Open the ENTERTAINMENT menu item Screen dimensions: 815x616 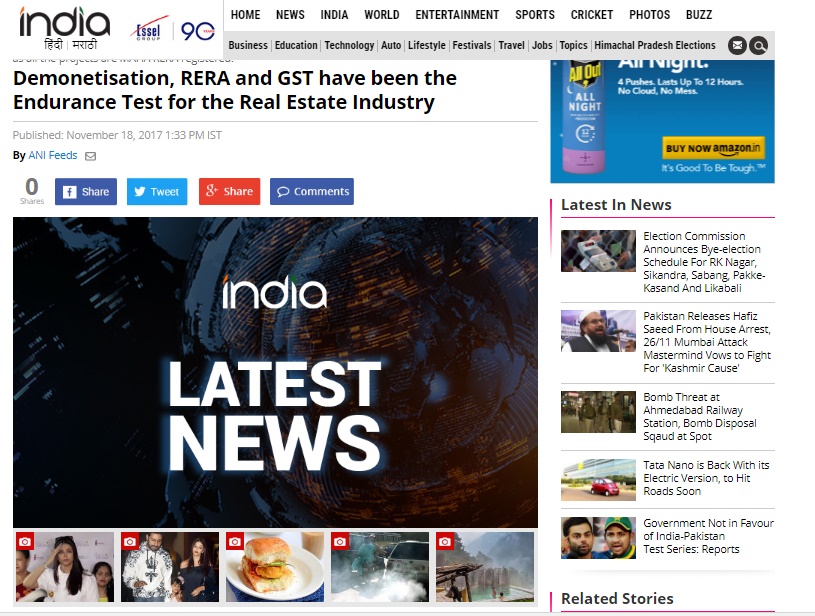457,15
